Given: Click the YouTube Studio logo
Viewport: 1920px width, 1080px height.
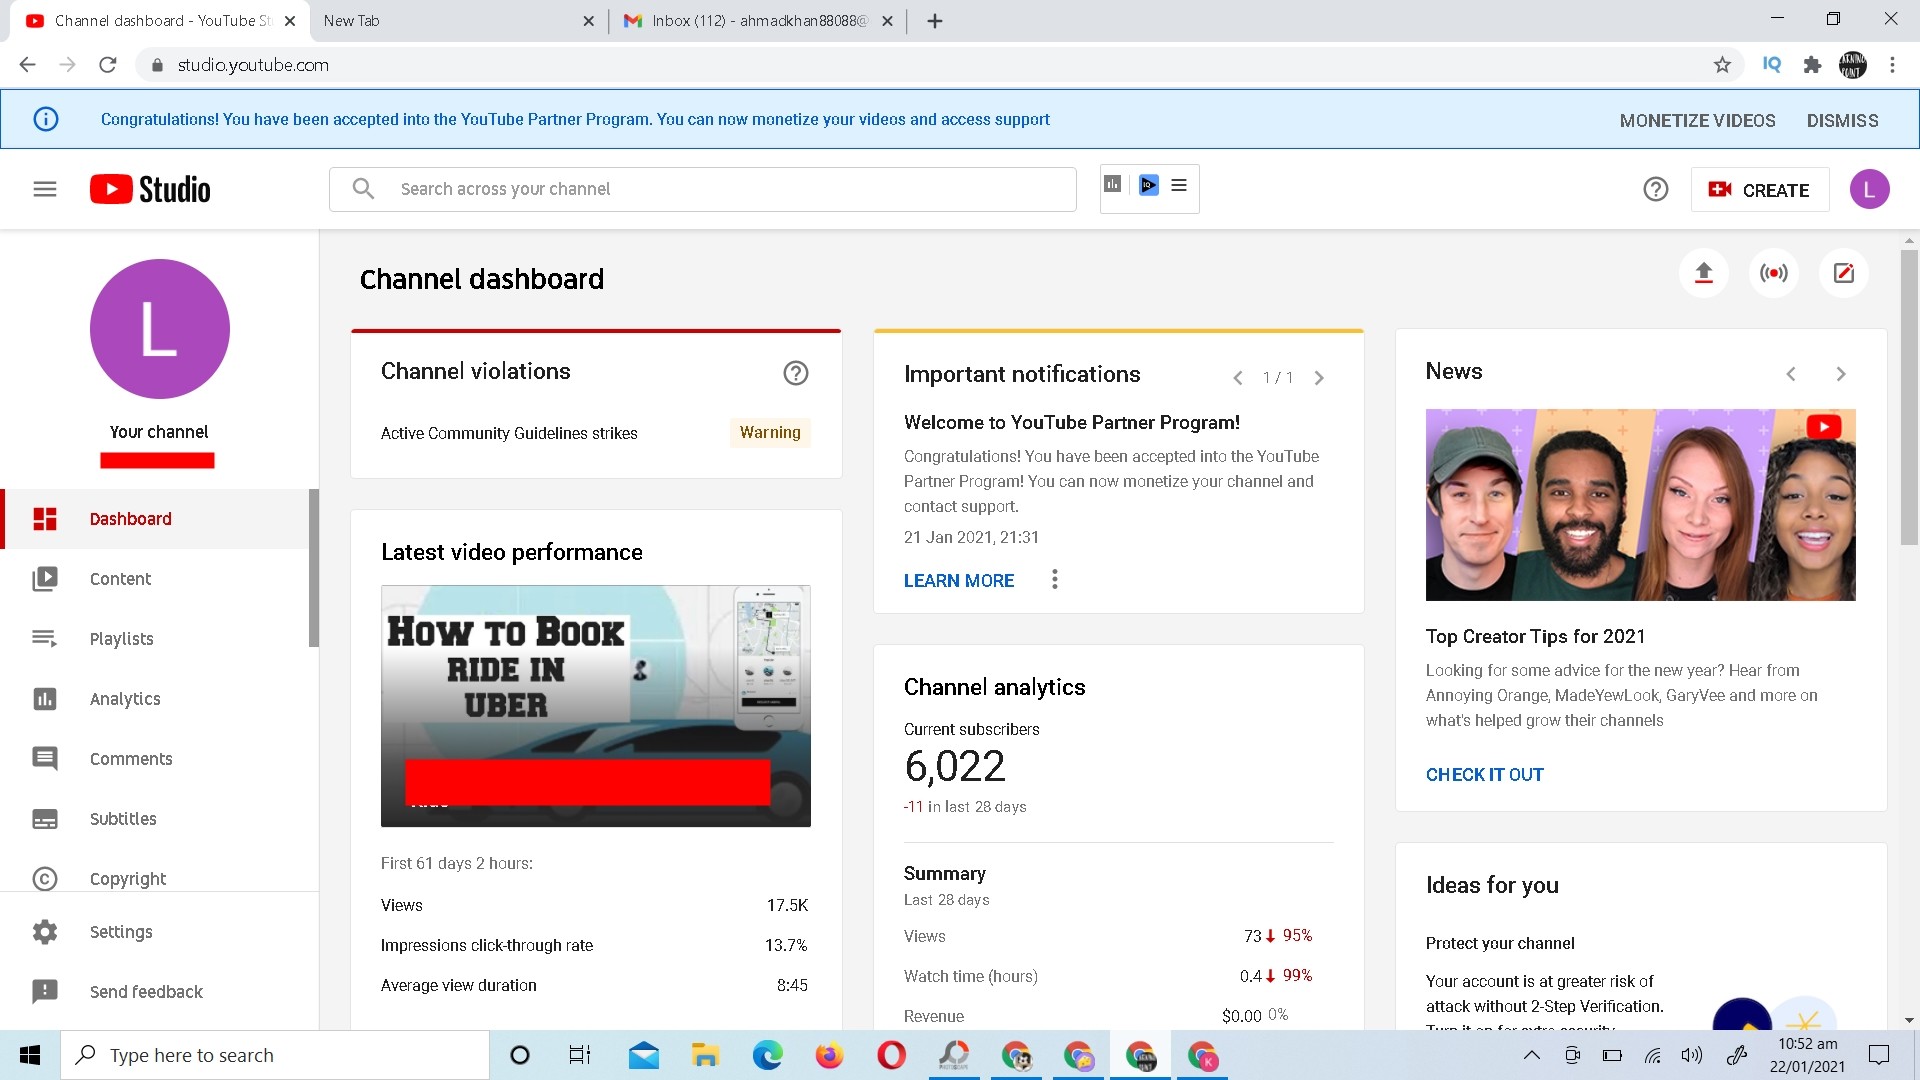Looking at the screenshot, I should coord(150,189).
